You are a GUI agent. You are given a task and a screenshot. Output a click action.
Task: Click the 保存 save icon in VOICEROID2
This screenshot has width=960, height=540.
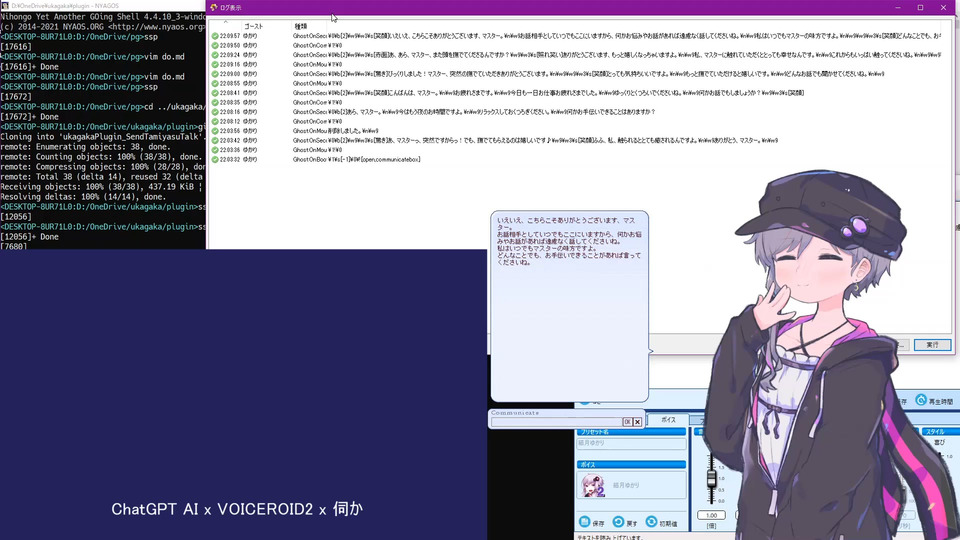coord(584,522)
